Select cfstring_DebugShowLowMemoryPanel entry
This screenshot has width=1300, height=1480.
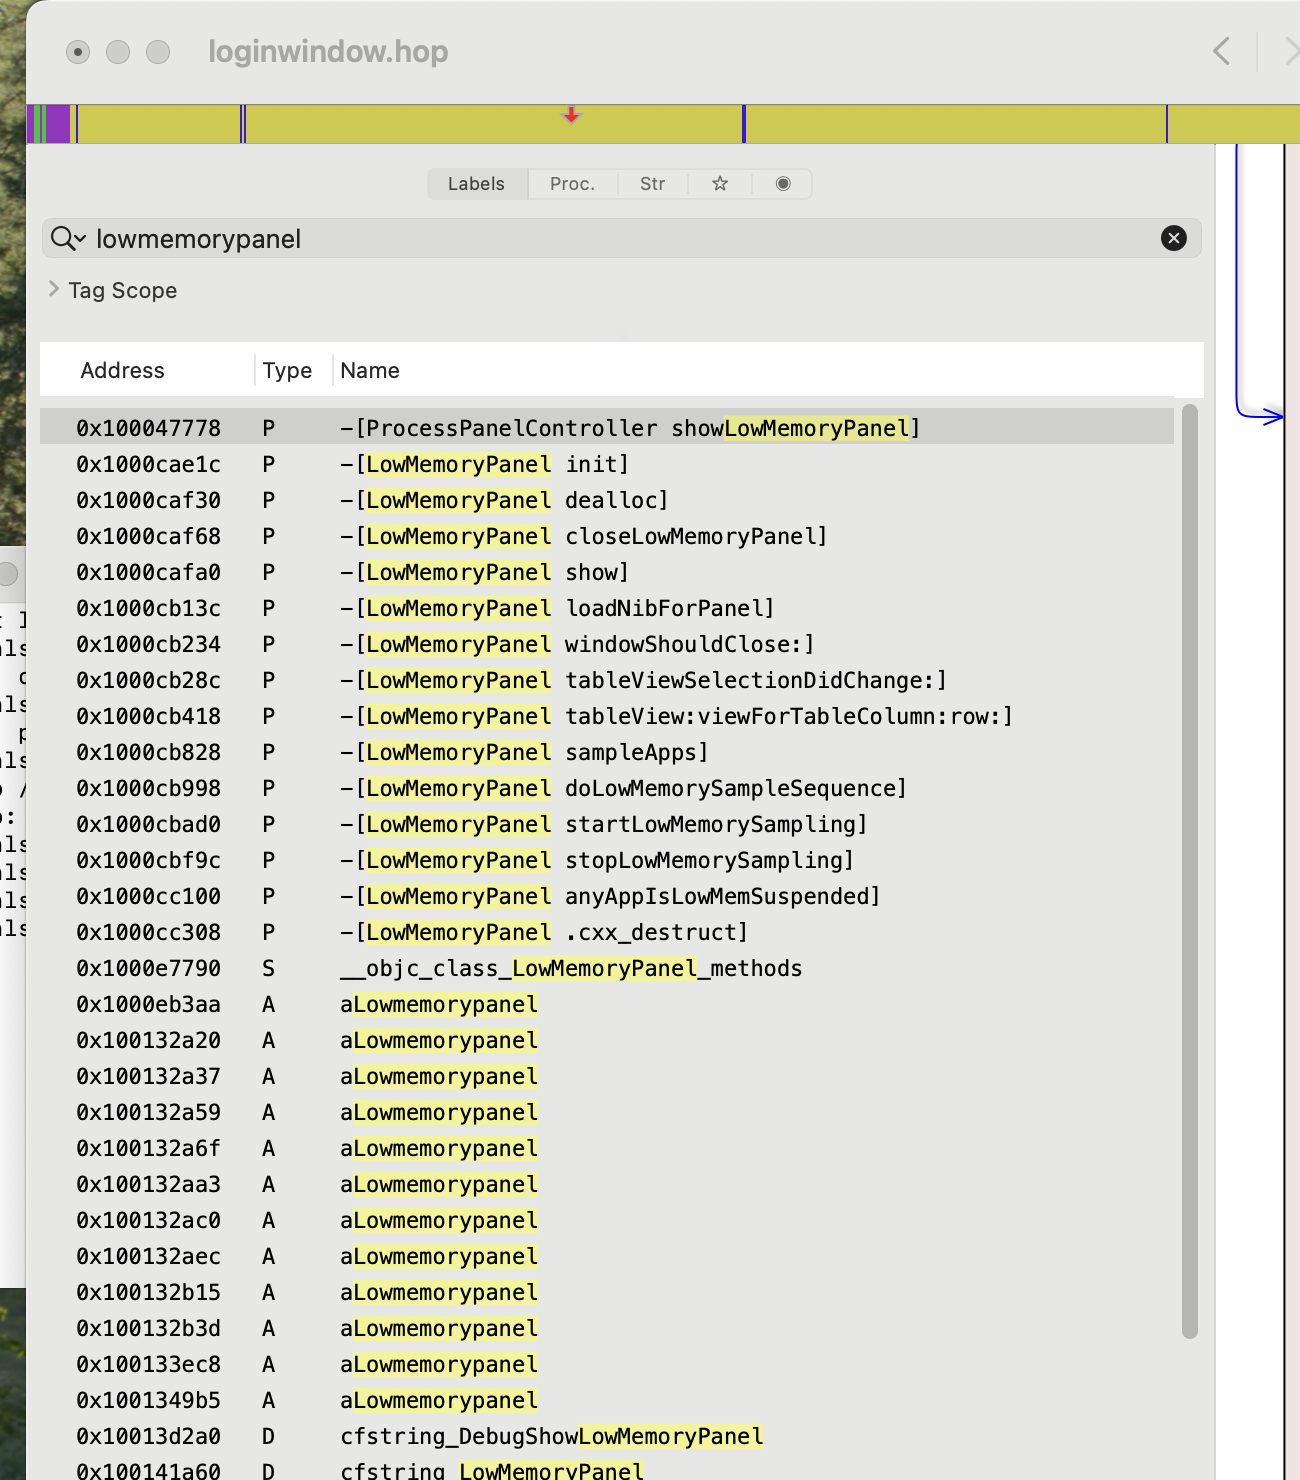[551, 1436]
